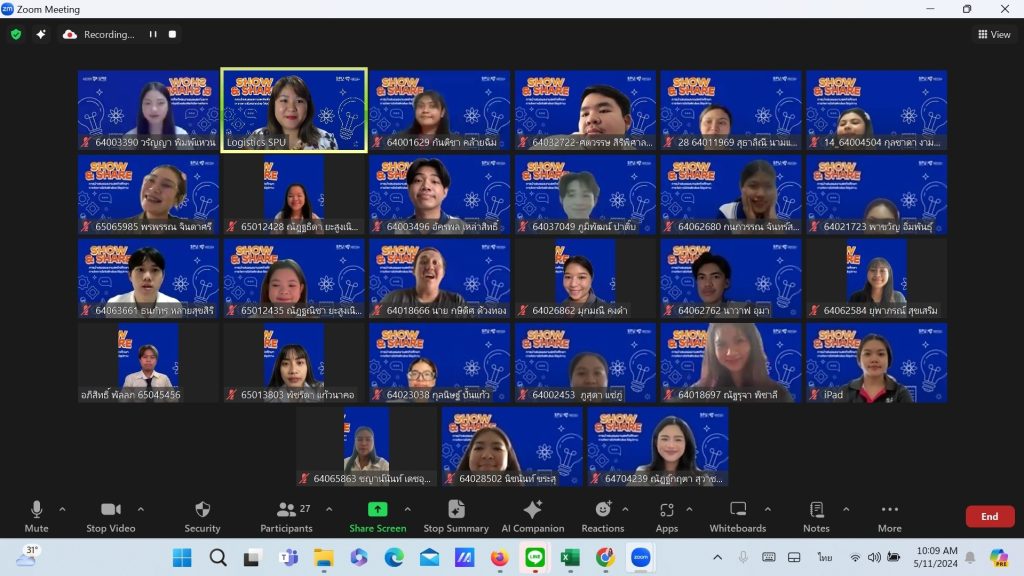Select Logistics SPU video tile
Image resolution: width=1024 pixels, height=576 pixels.
click(294, 110)
